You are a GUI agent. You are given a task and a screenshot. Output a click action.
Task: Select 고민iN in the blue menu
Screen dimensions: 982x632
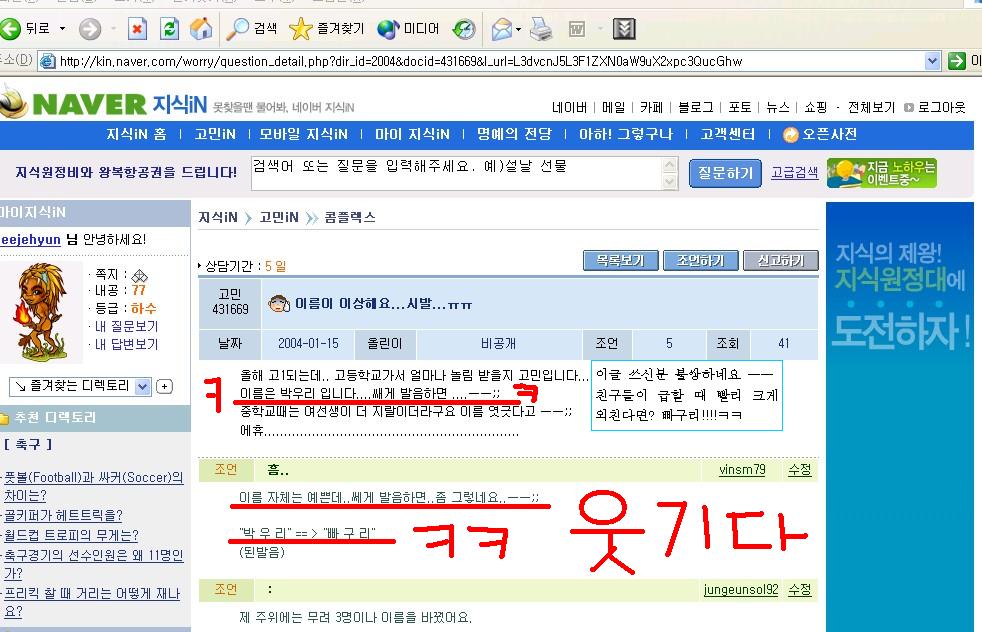click(x=215, y=134)
